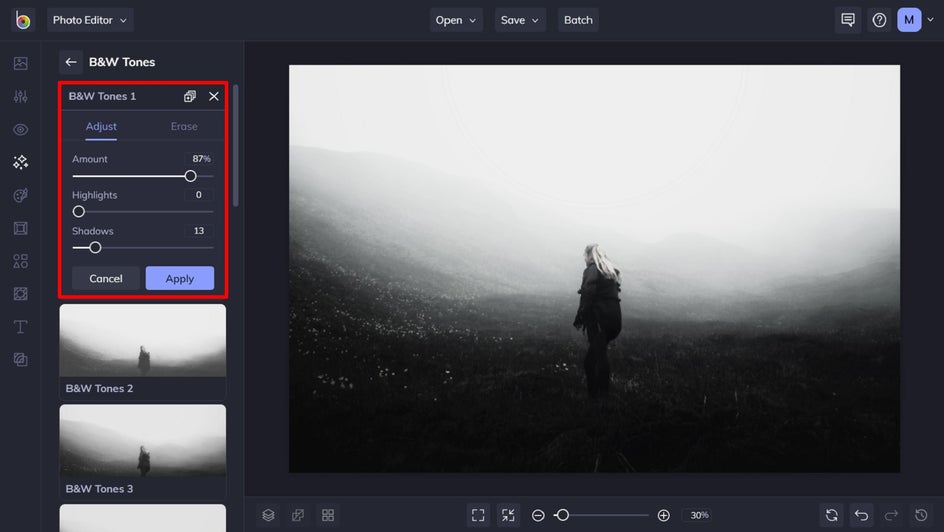This screenshot has height=532, width=944.
Task: Expand the account menu chevron
Action: (931, 20)
